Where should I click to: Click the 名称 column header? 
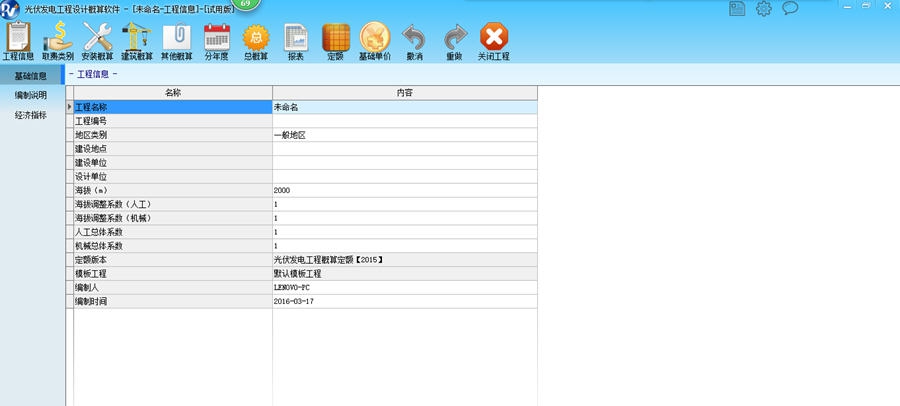point(173,93)
